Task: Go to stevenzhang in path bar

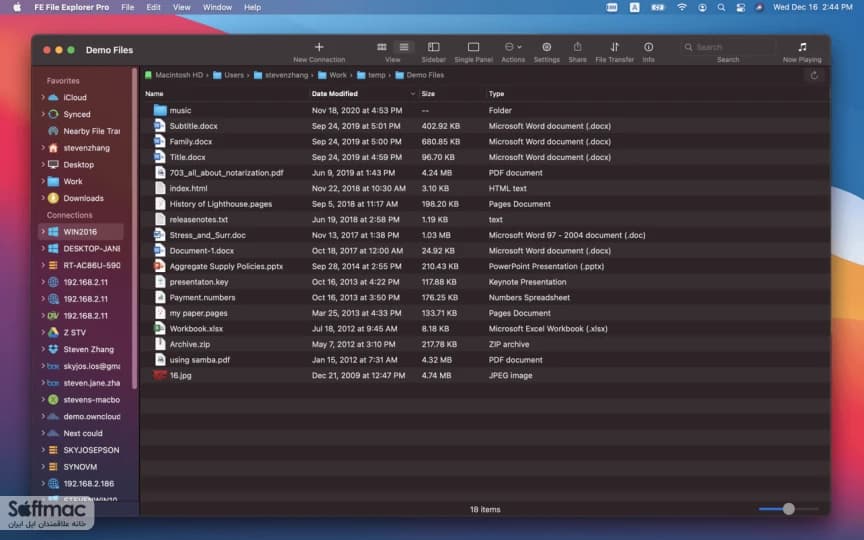Action: (281, 75)
